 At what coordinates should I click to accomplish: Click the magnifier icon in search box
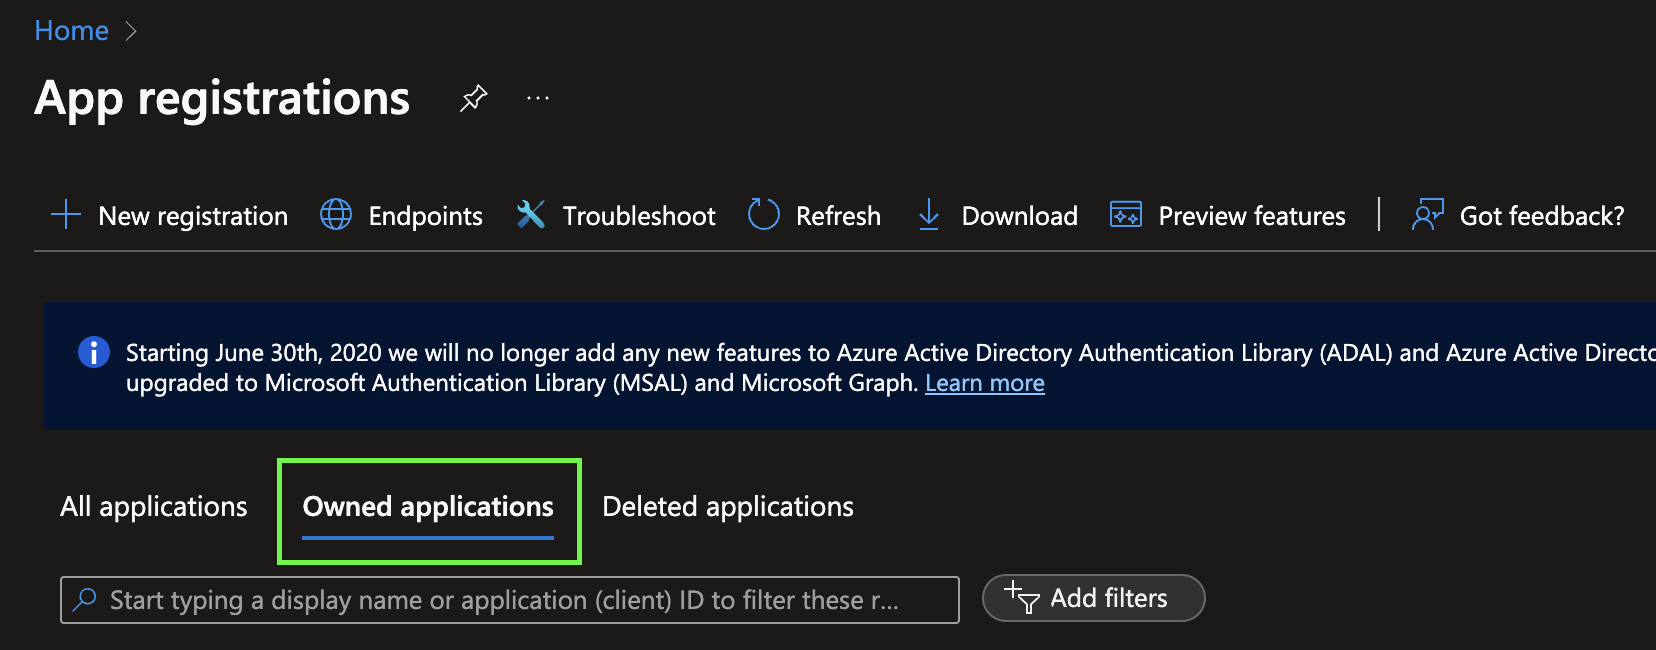point(85,599)
